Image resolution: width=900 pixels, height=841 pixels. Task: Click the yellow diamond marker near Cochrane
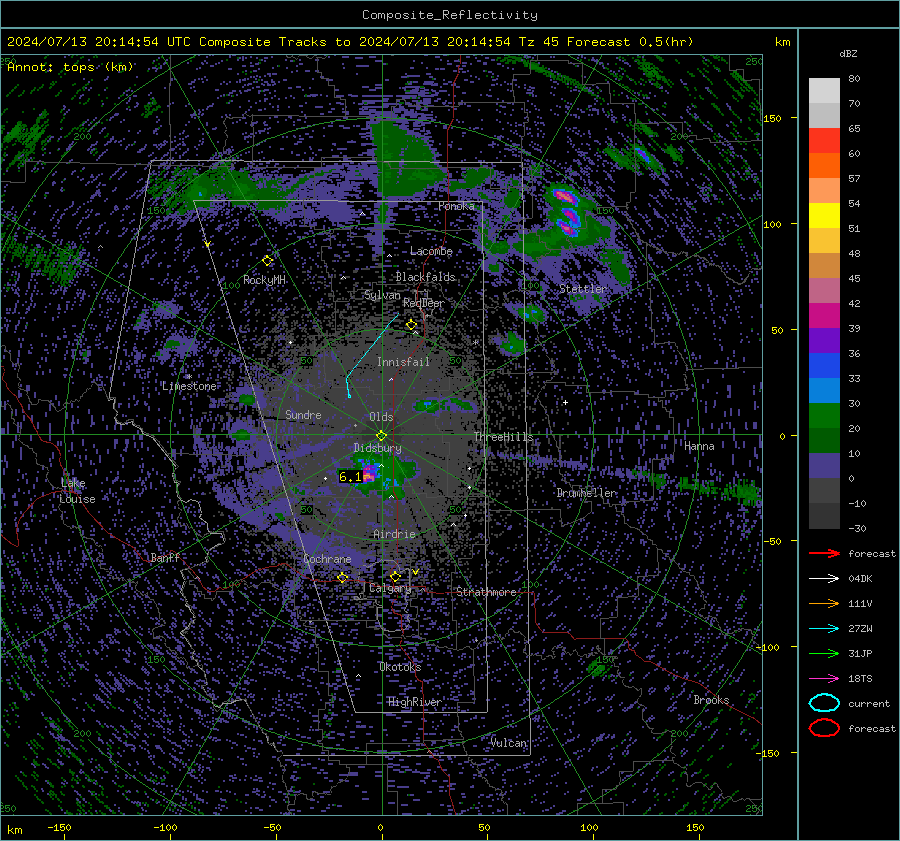[x=343, y=578]
